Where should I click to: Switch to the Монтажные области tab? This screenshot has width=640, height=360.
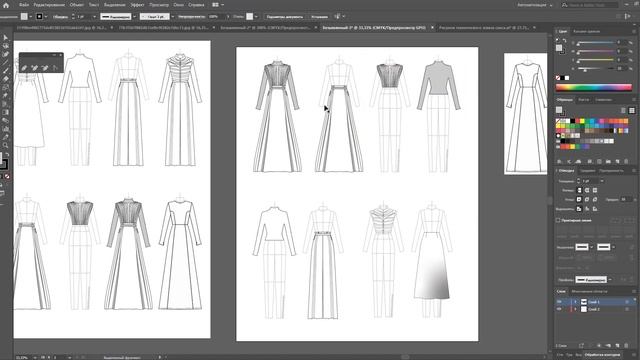pos(589,291)
